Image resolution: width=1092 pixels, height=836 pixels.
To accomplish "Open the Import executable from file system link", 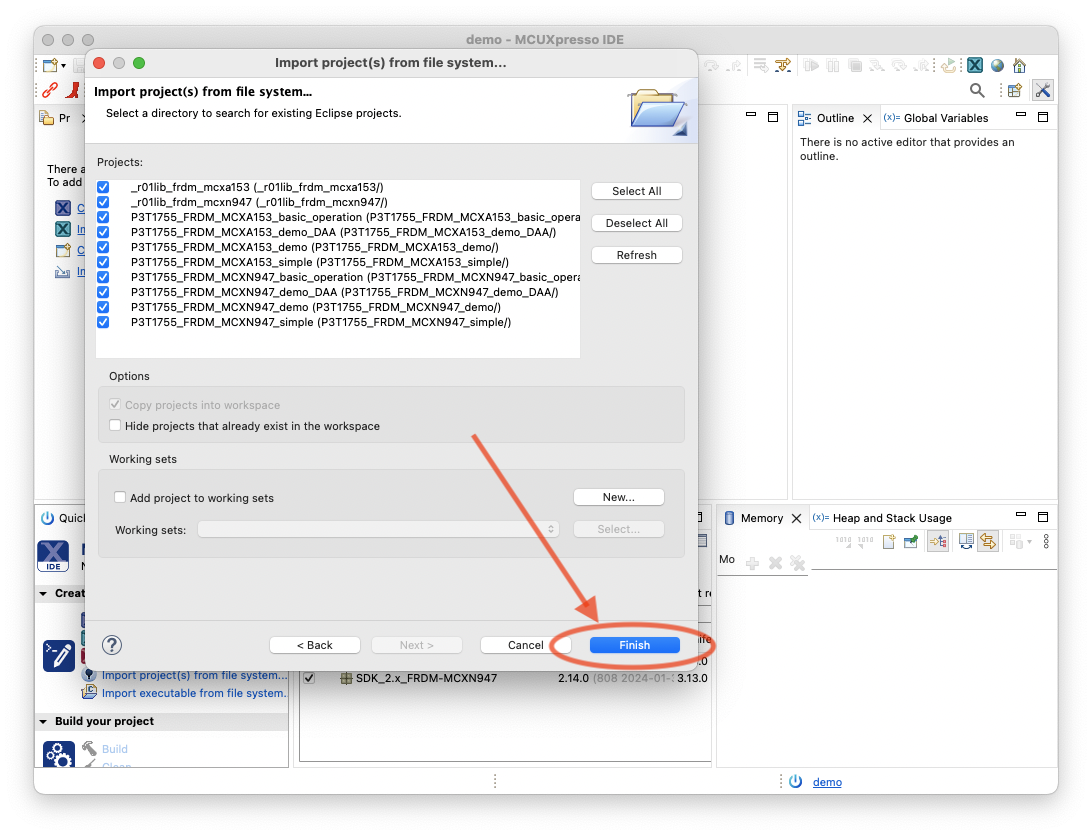I will coord(194,693).
